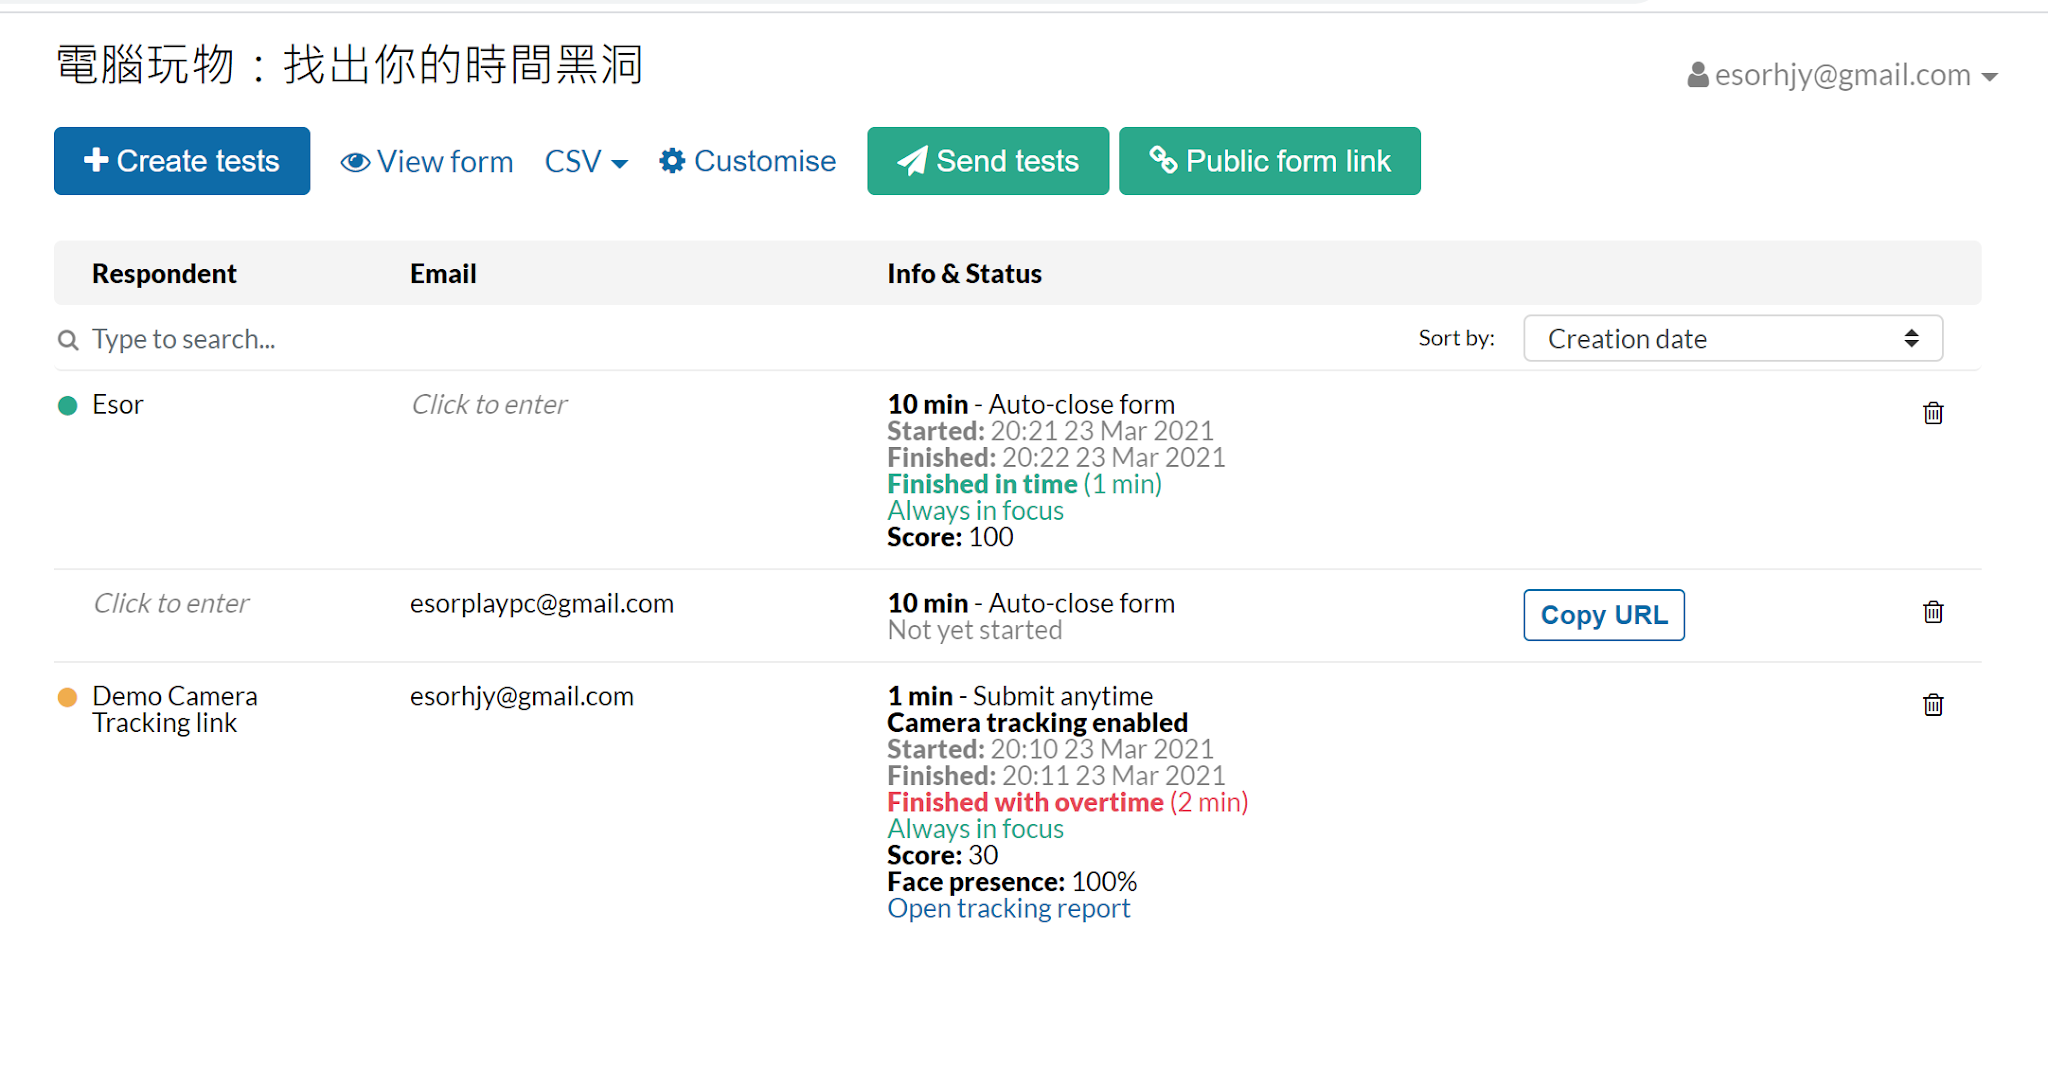Screen dimensions: 2048x1073
Task: Delete the Esor respondent using the trash icon
Action: 1932,412
